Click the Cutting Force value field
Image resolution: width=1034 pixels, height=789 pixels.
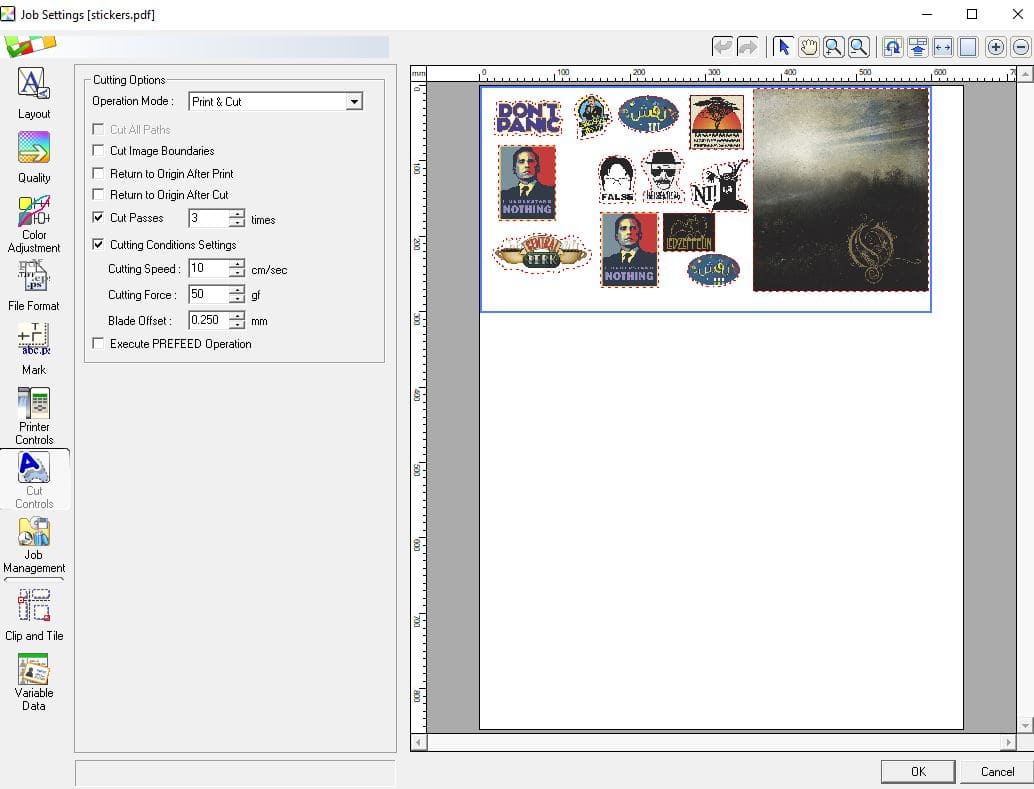(209, 294)
